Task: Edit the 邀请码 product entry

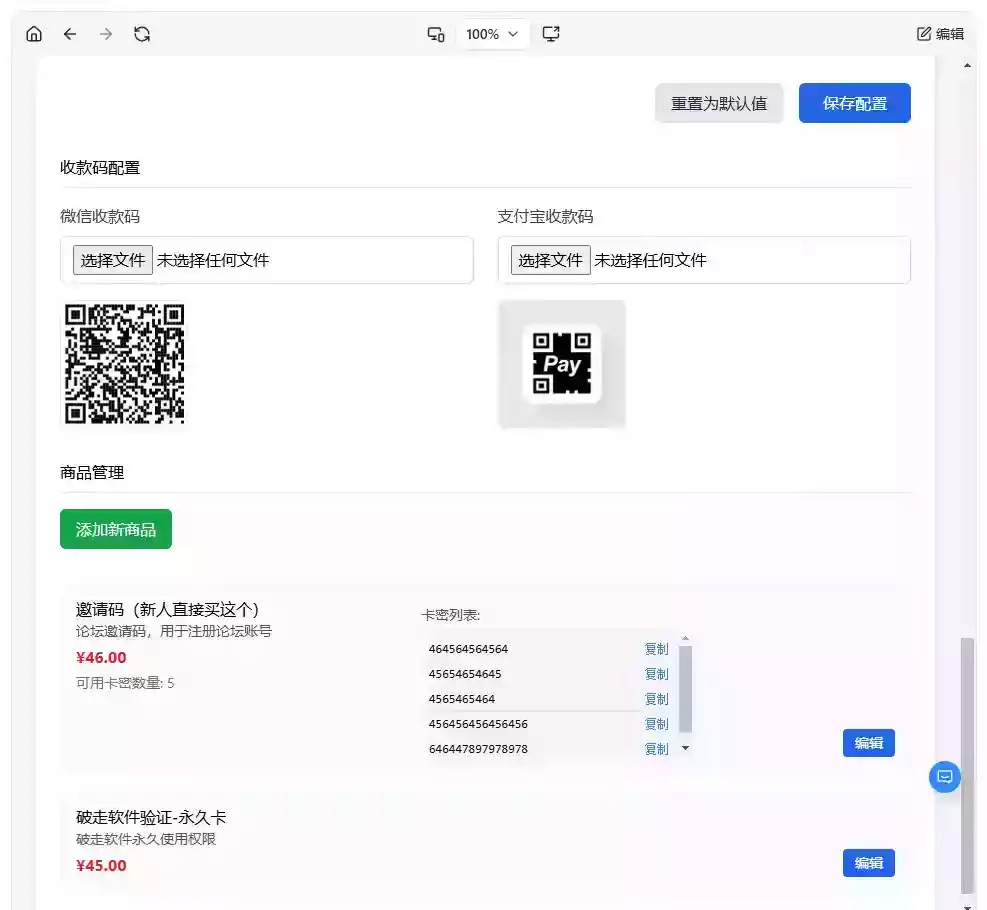Action: [868, 743]
